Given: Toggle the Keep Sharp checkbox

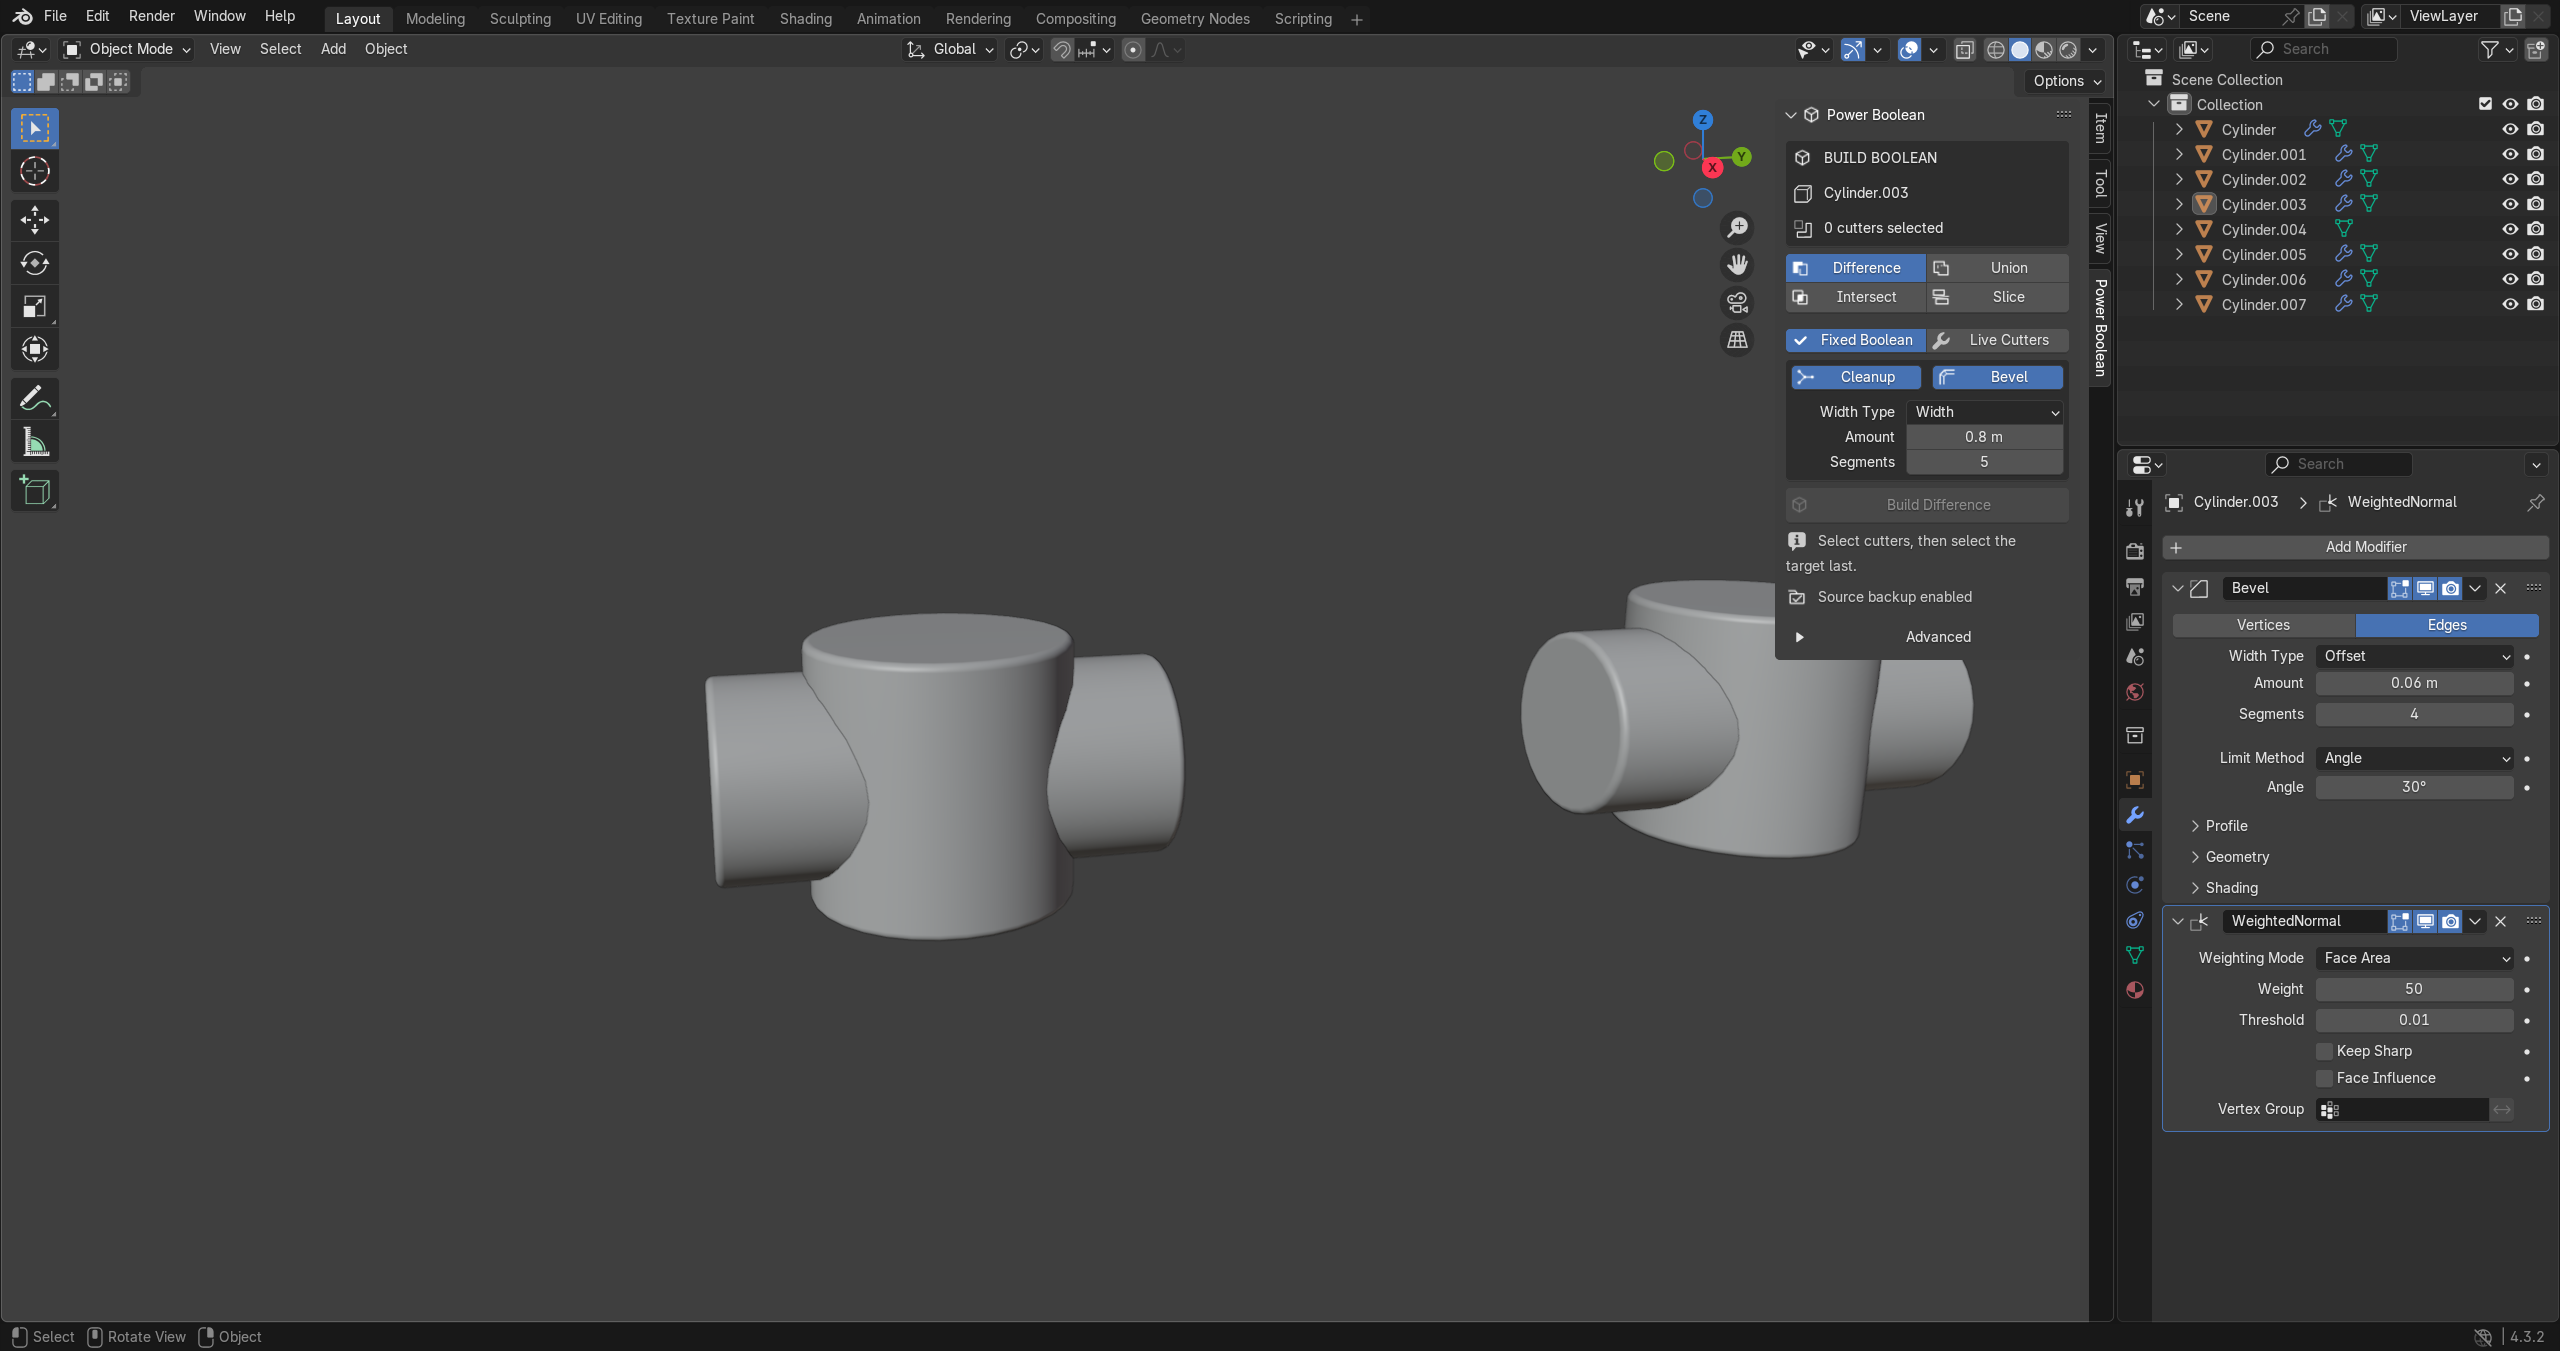Looking at the screenshot, I should click(2325, 1051).
